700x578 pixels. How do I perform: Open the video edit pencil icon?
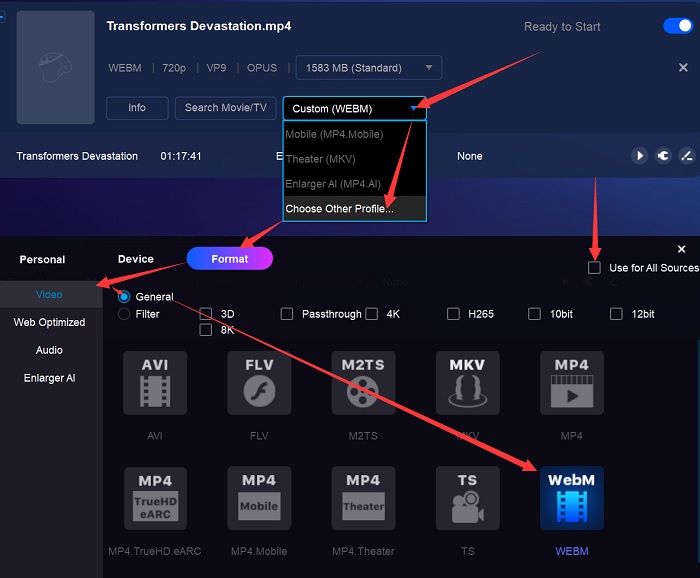click(x=687, y=156)
